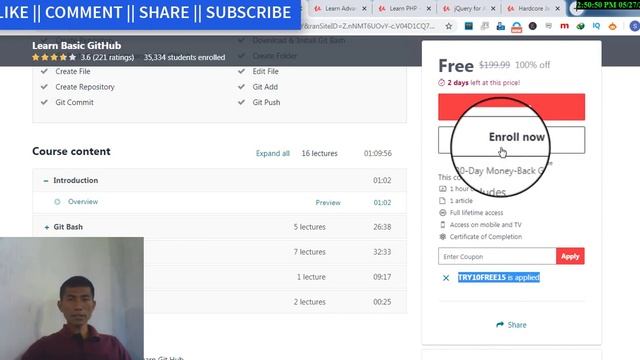This screenshot has height=360, width=640.
Task: Open the red letter m extension
Action: [564, 26]
